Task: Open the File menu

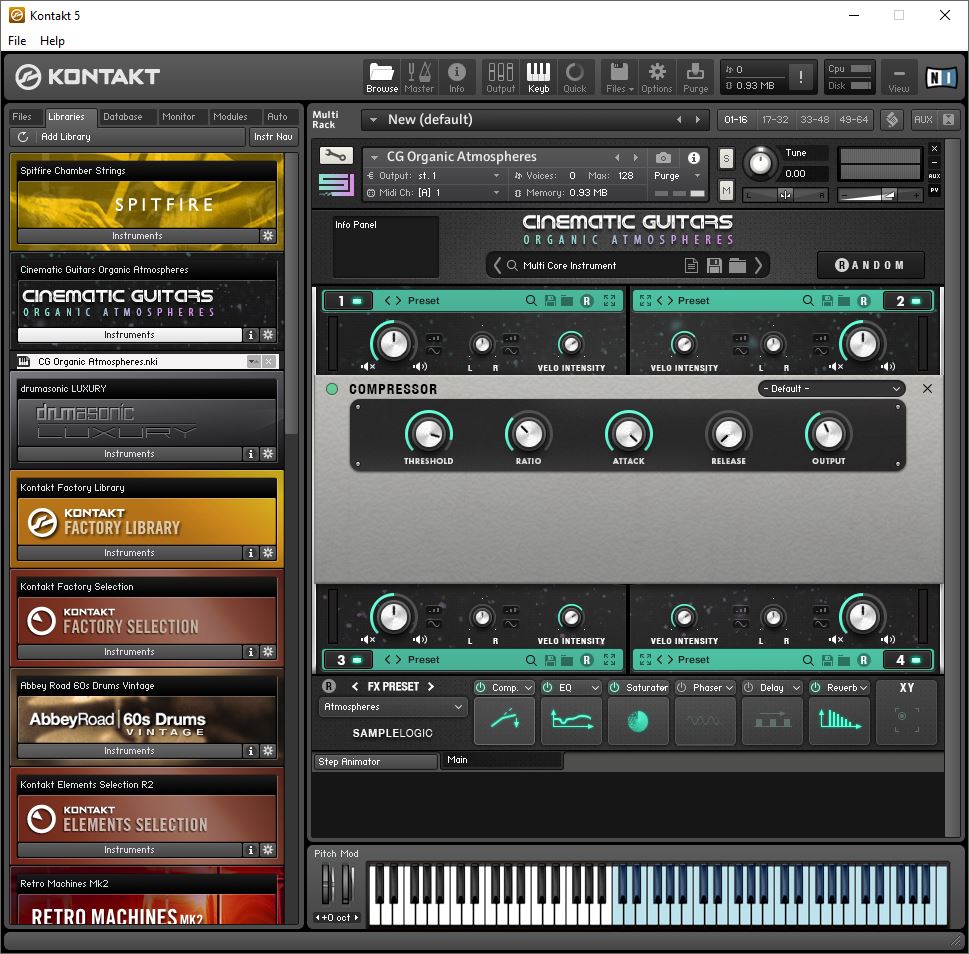Action: click(17, 41)
